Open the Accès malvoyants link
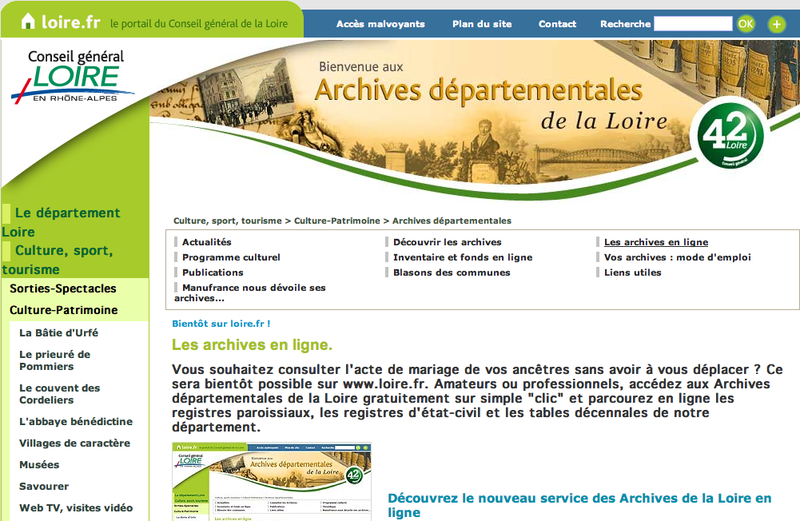Screen dimensions: 800x521 coord(380,24)
